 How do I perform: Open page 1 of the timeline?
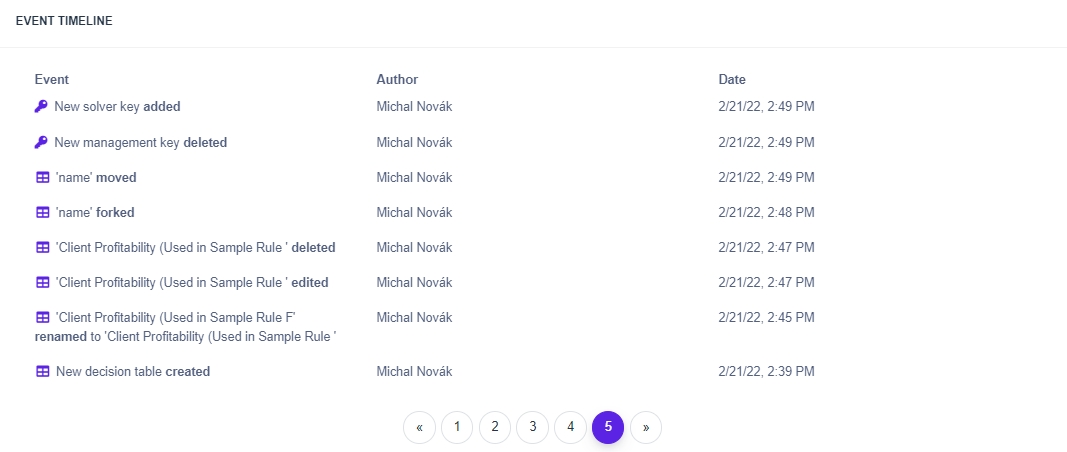point(457,427)
